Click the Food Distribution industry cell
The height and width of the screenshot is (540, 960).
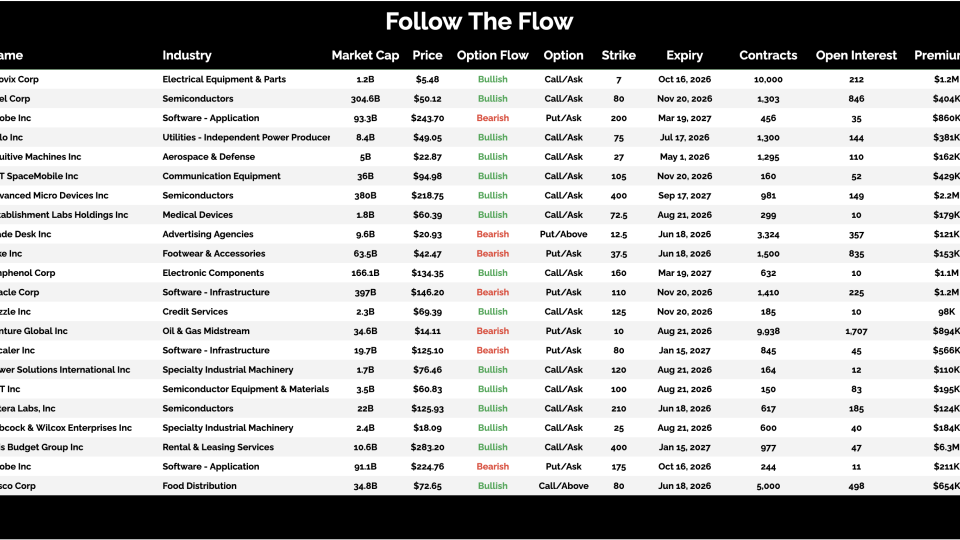point(199,486)
